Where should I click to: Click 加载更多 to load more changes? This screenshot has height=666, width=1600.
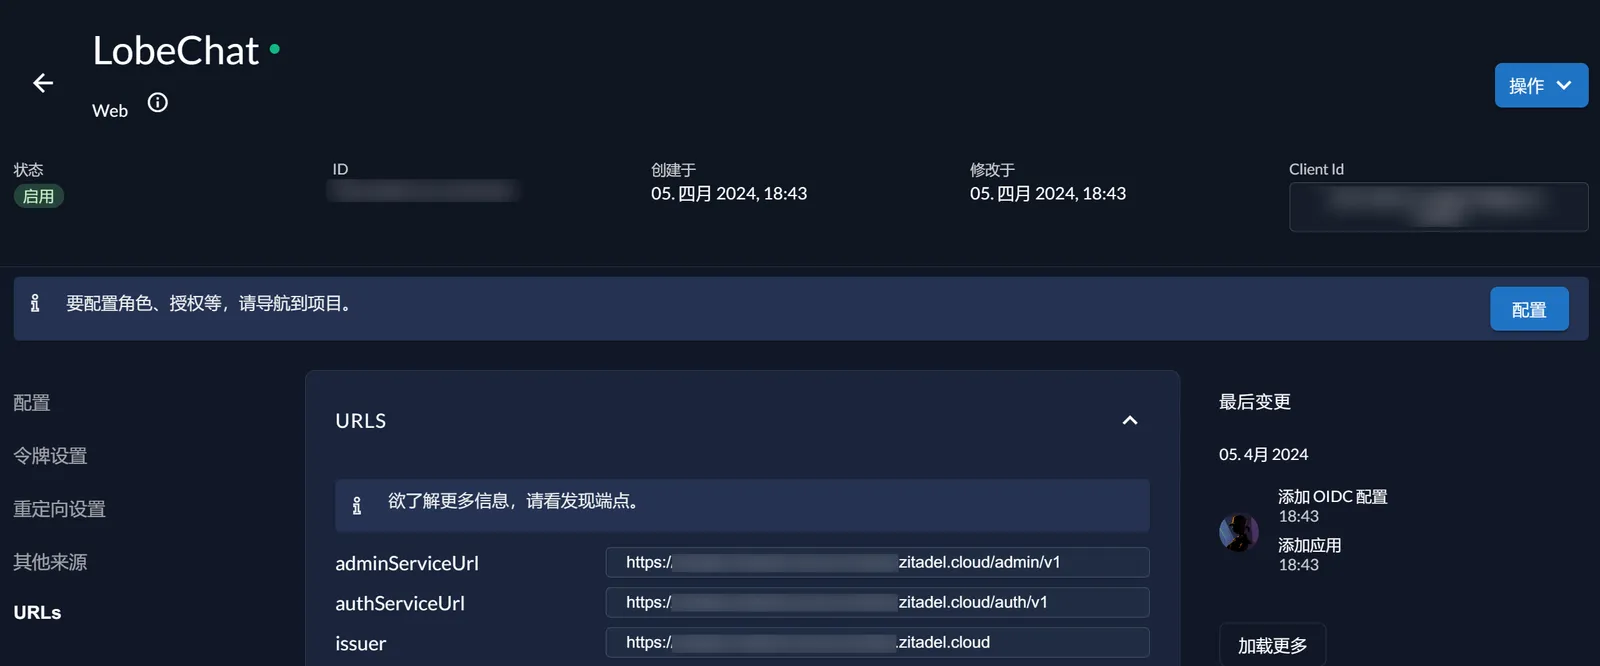1272,646
